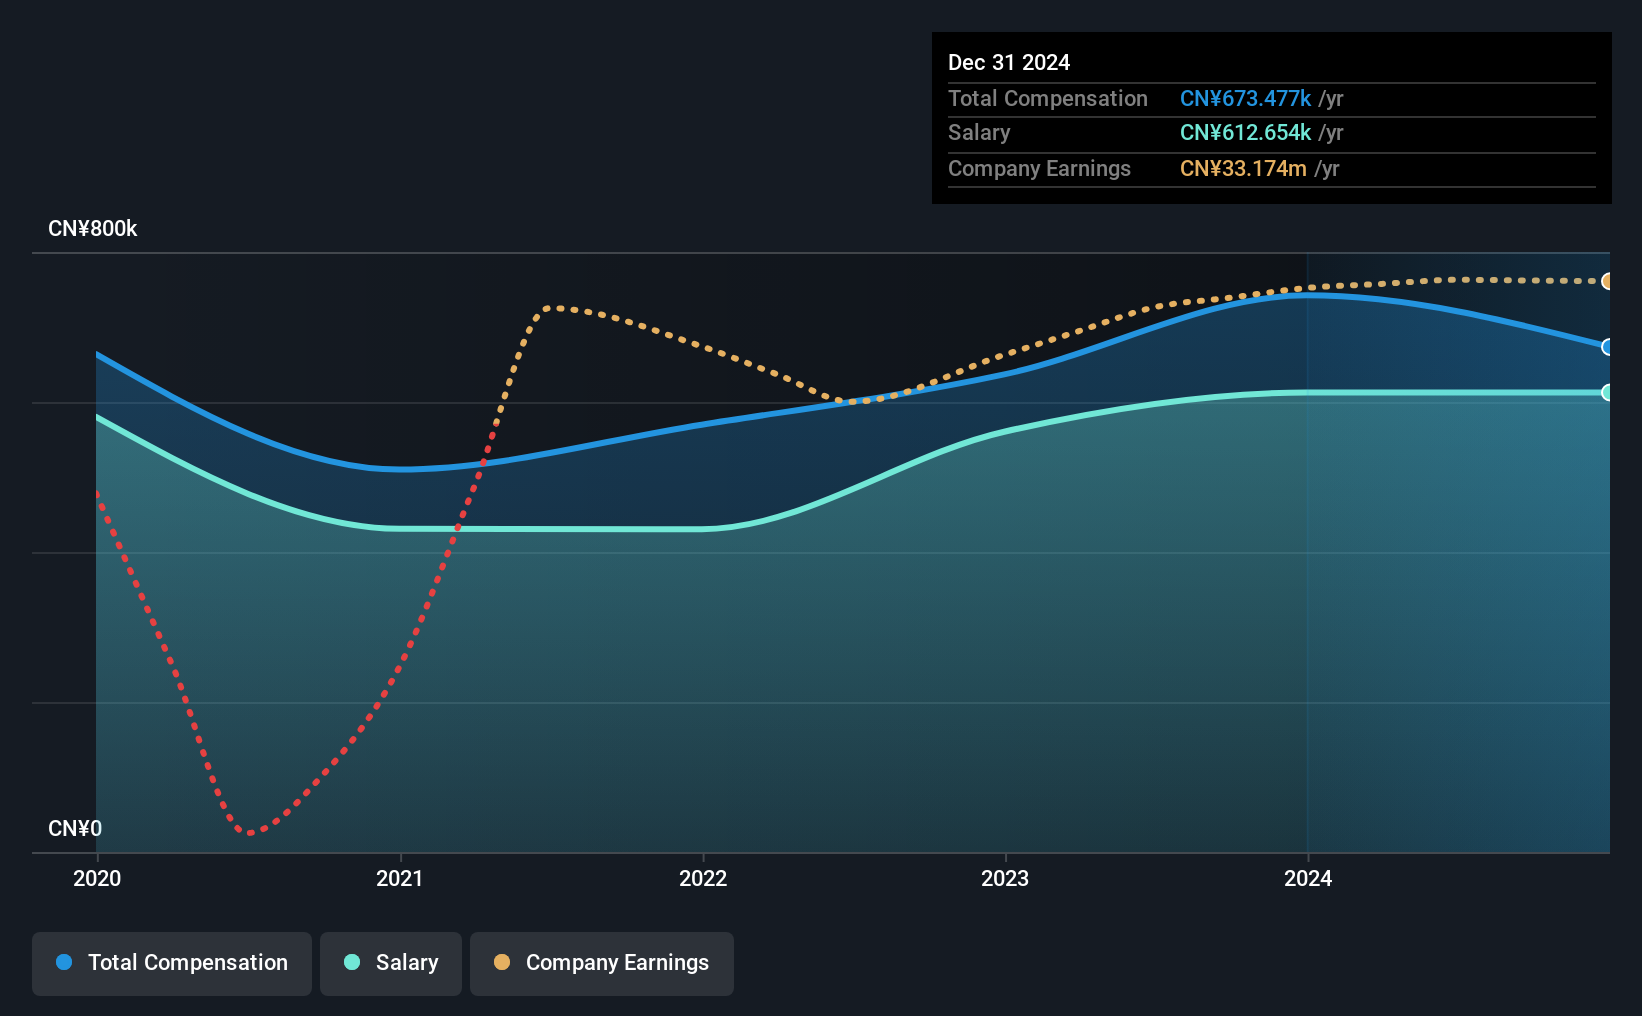Click the Salary tooltip row label
1642x1016 pixels.
click(979, 132)
